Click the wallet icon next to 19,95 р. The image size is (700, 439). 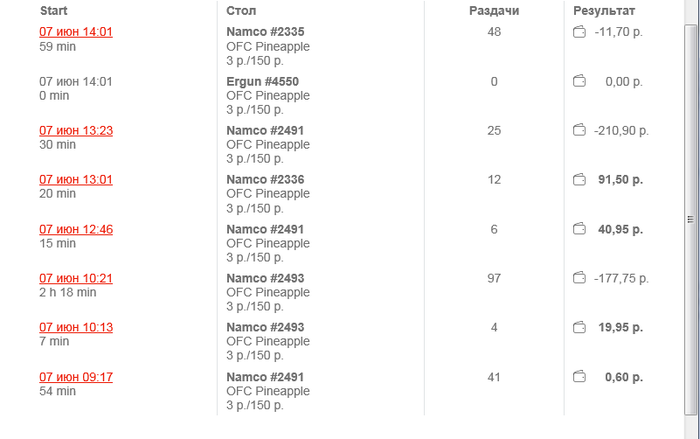tap(578, 327)
